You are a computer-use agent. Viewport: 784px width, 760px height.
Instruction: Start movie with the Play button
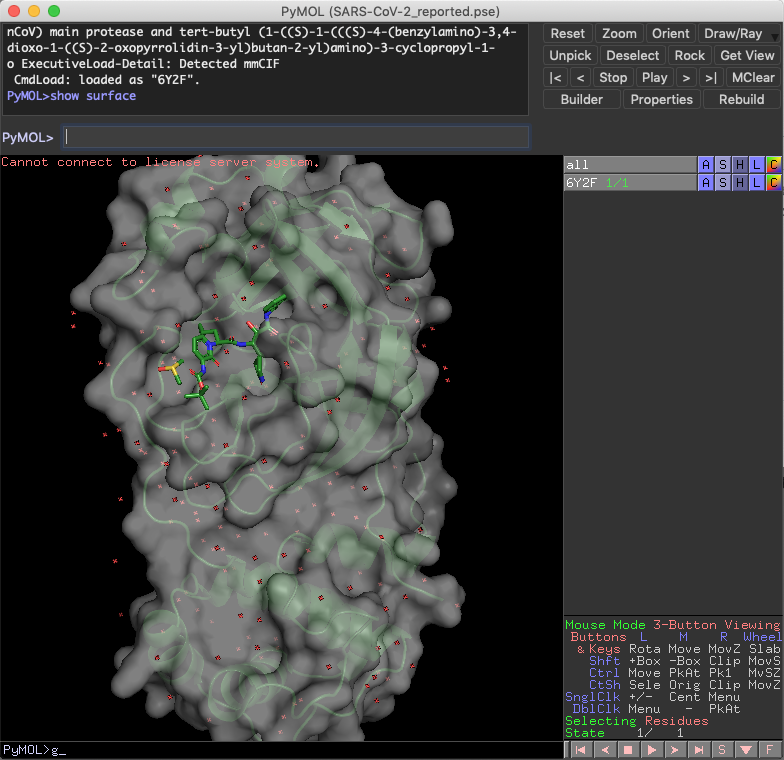tap(654, 78)
